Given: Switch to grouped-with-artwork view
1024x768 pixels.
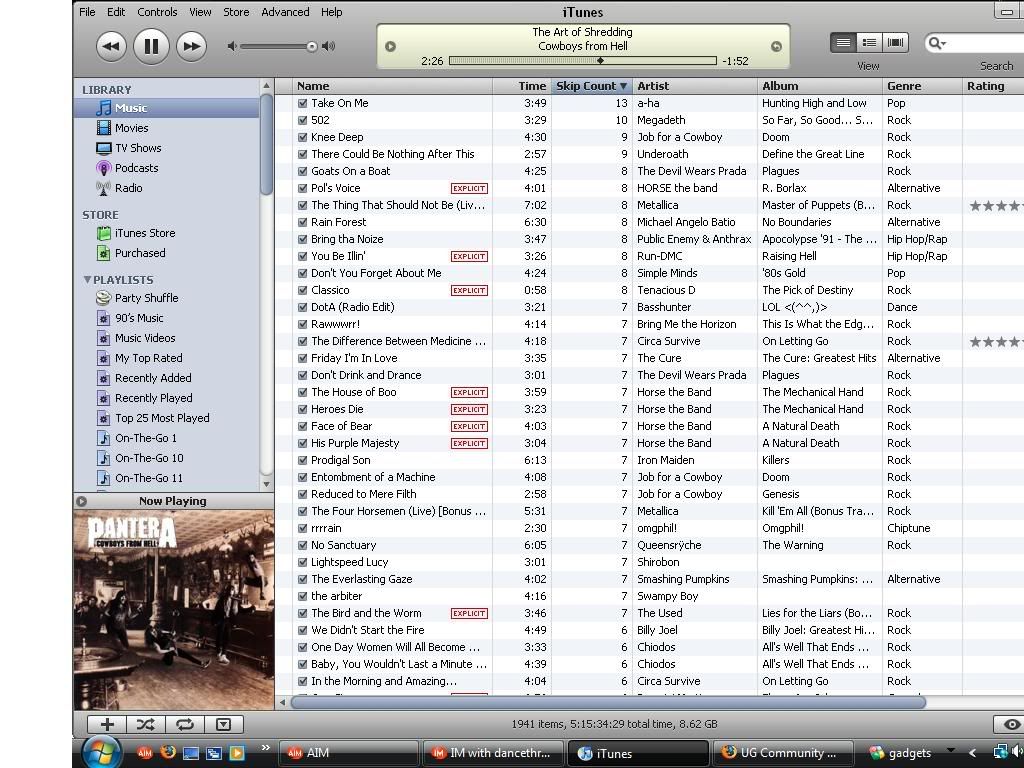Looking at the screenshot, I should click(869, 42).
